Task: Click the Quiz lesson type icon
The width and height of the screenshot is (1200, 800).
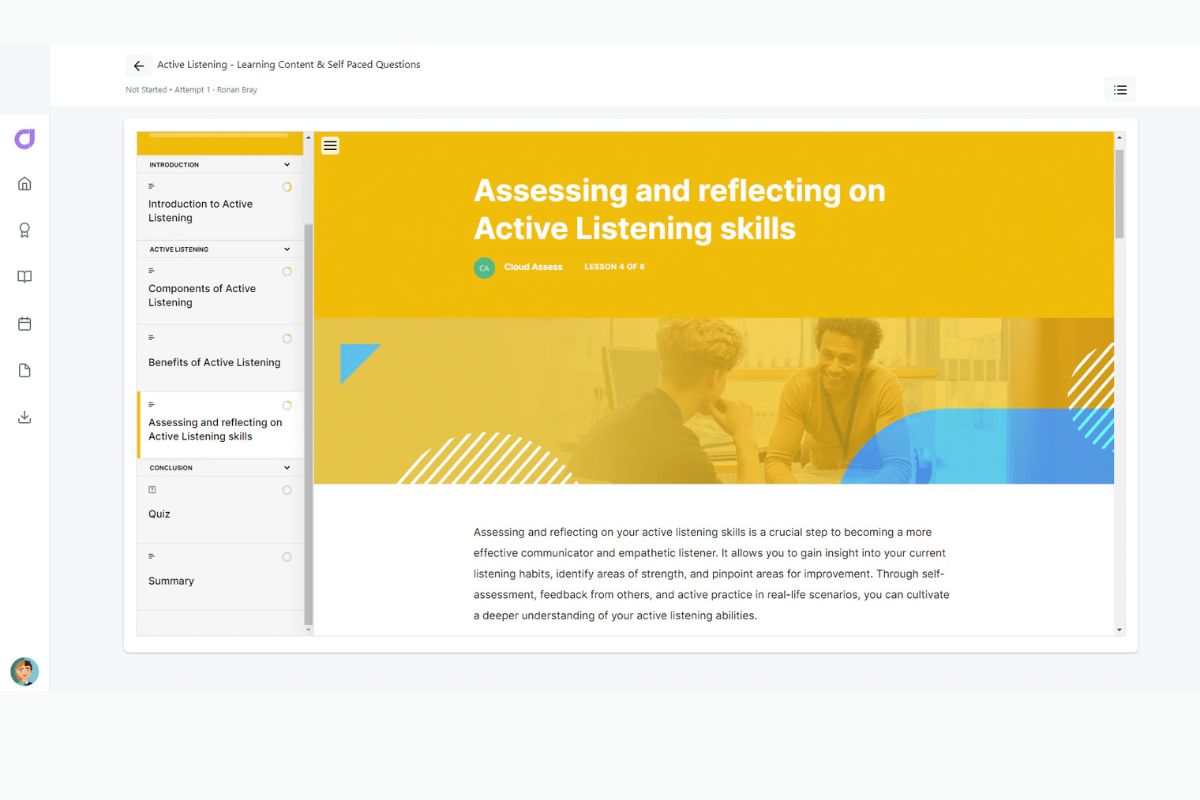Action: tap(152, 490)
